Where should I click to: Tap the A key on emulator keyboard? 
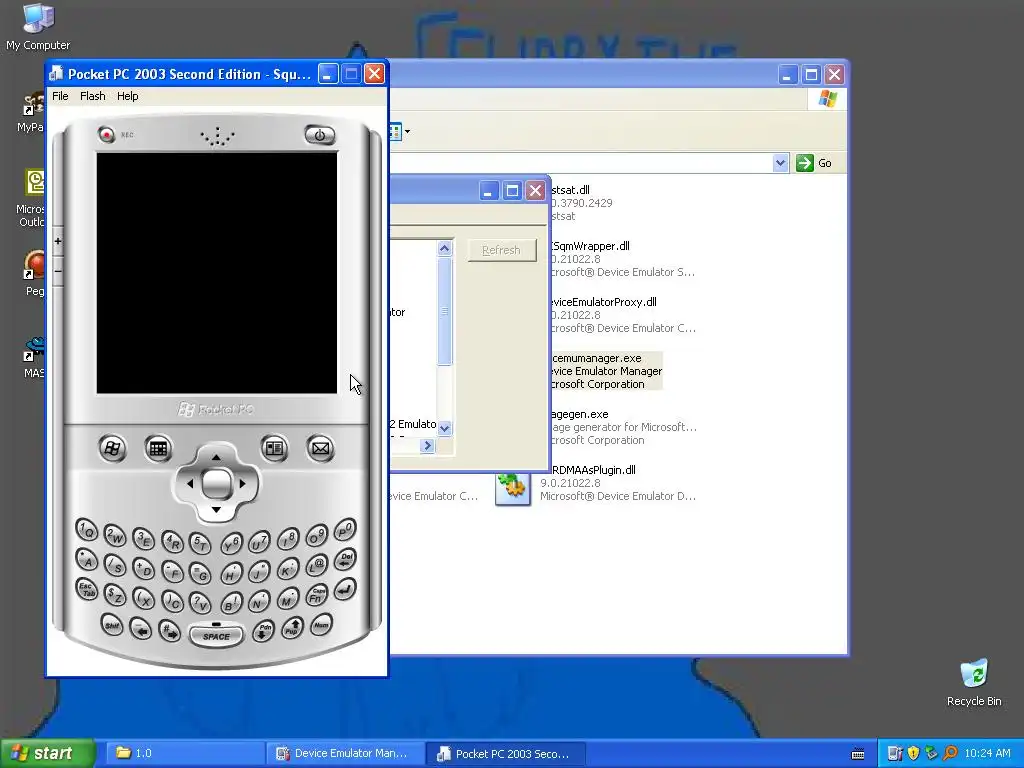(x=87, y=560)
